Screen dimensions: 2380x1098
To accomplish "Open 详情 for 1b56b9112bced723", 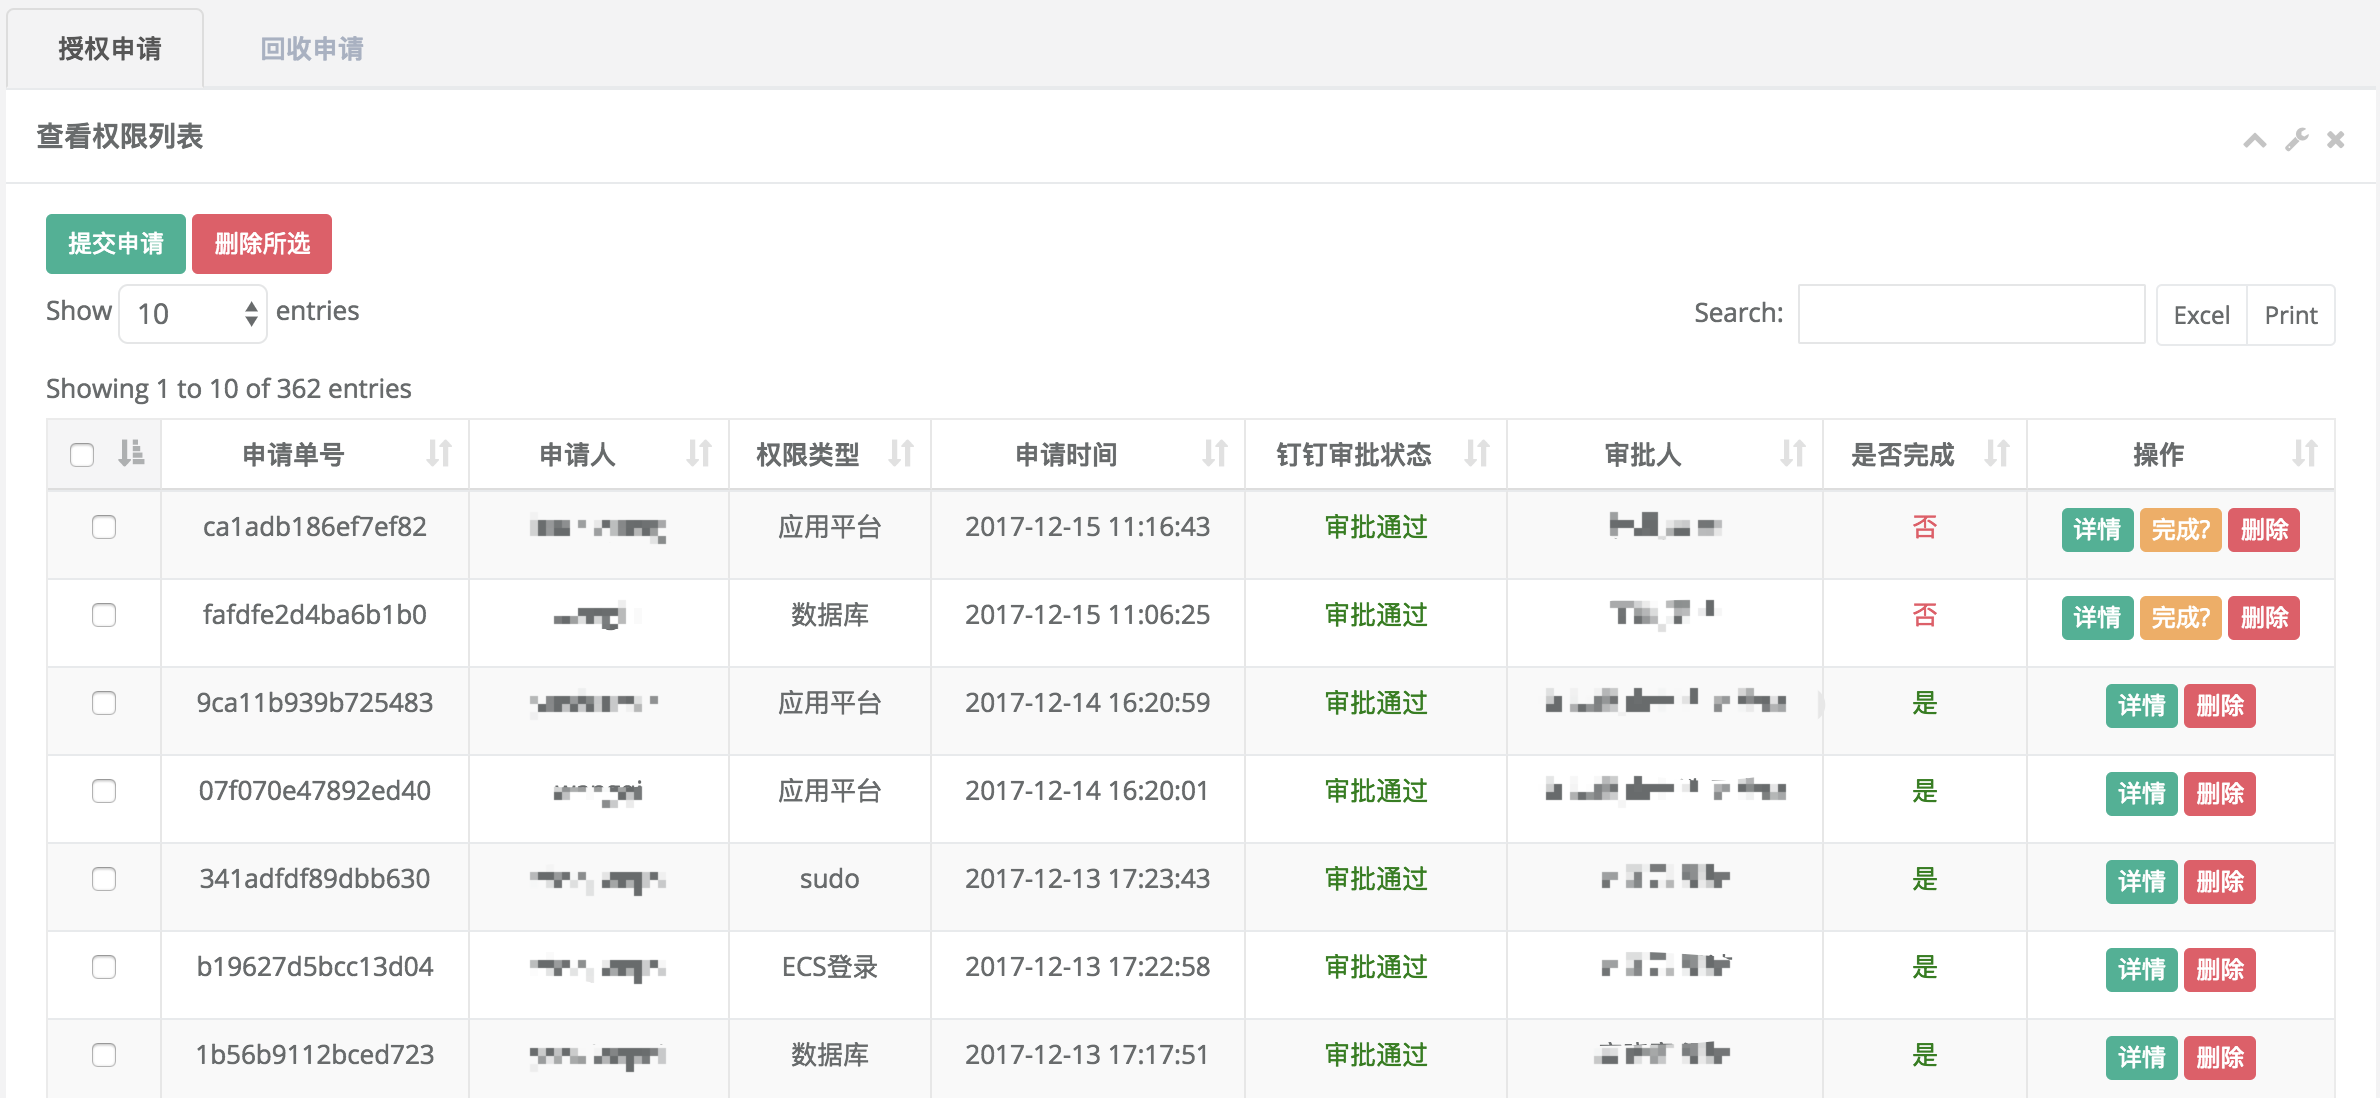I will 2141,1058.
